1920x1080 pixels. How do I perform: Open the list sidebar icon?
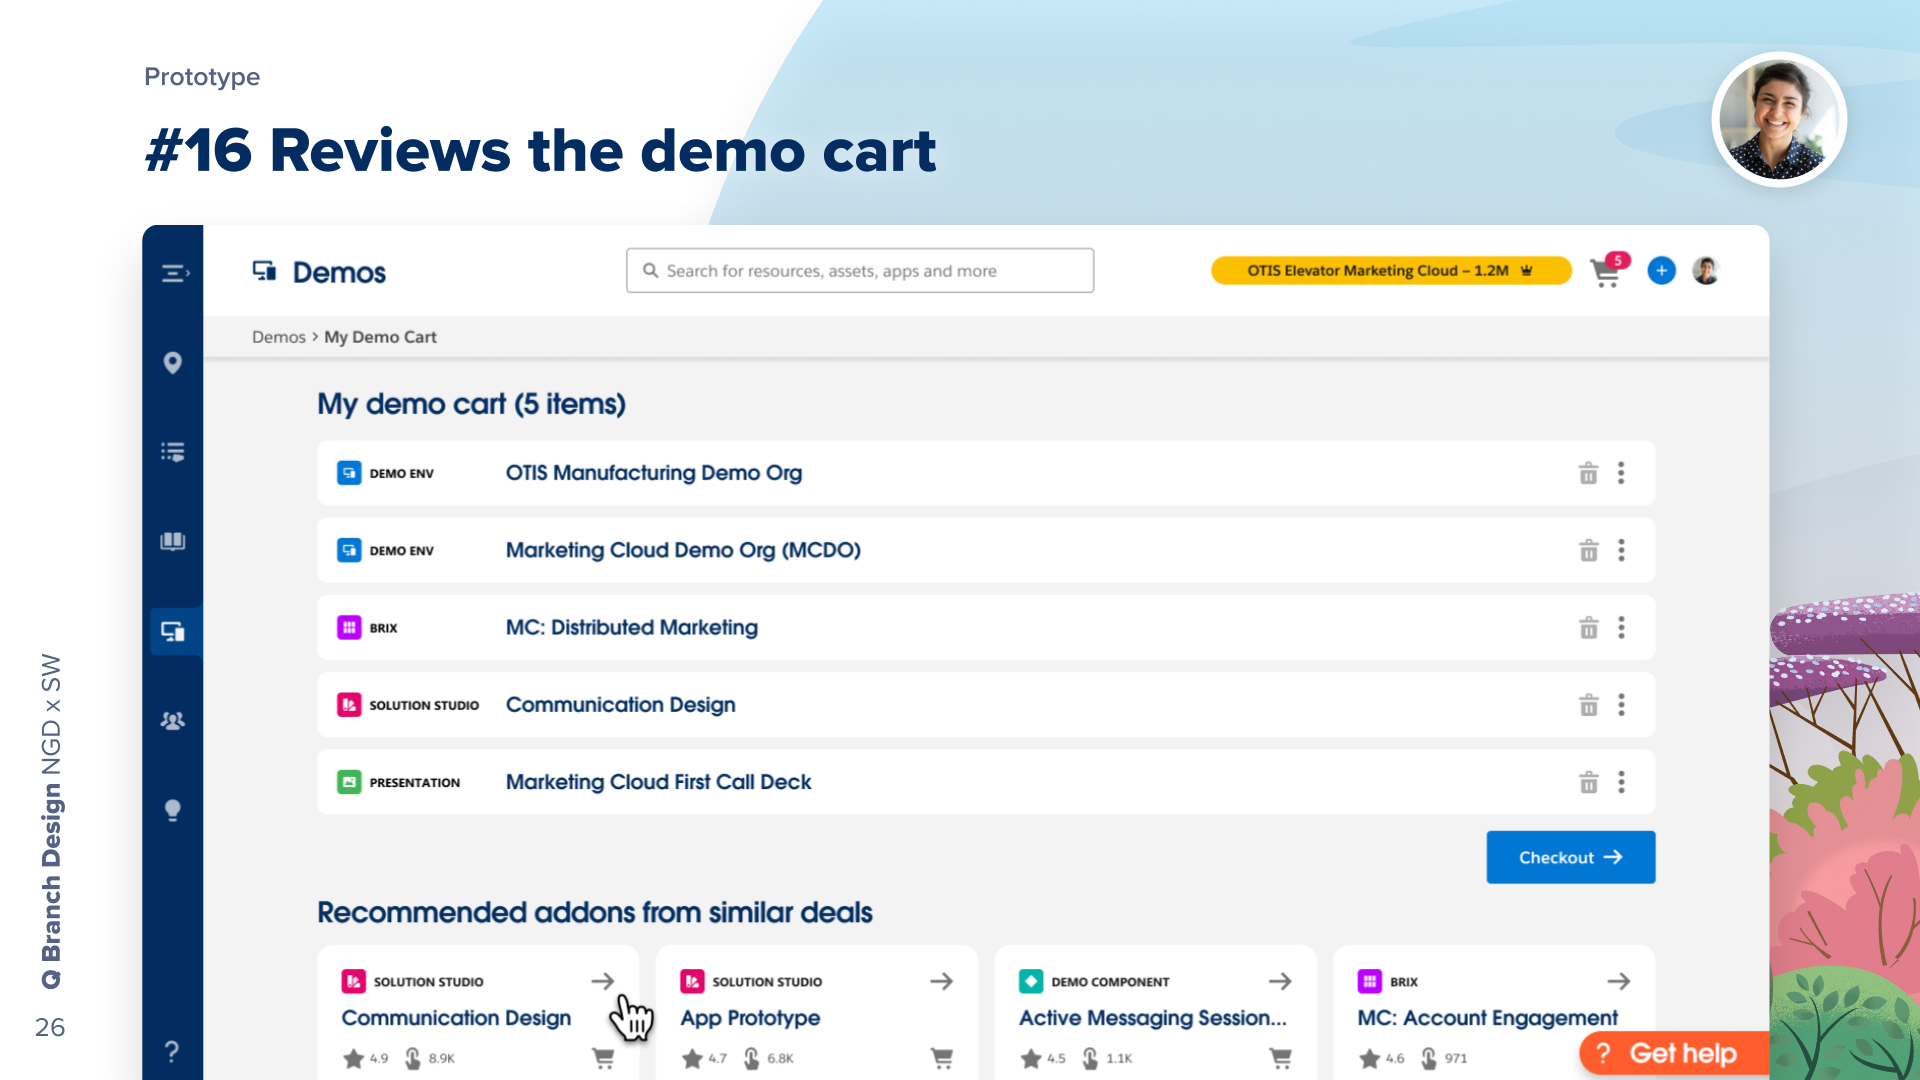[173, 452]
